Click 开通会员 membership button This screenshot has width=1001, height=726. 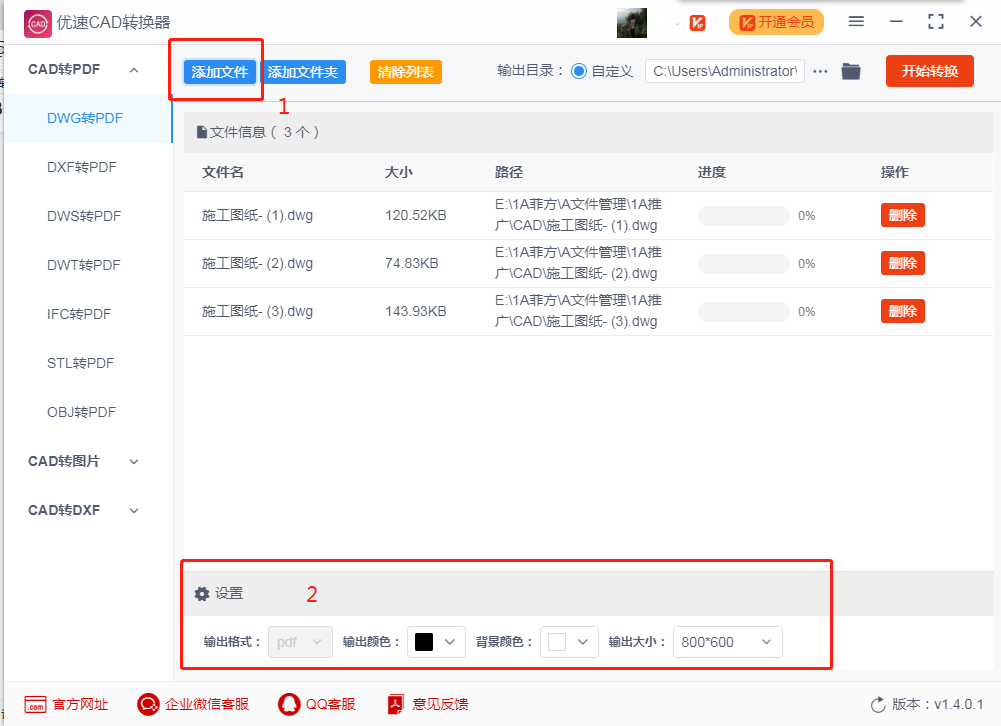[x=776, y=22]
